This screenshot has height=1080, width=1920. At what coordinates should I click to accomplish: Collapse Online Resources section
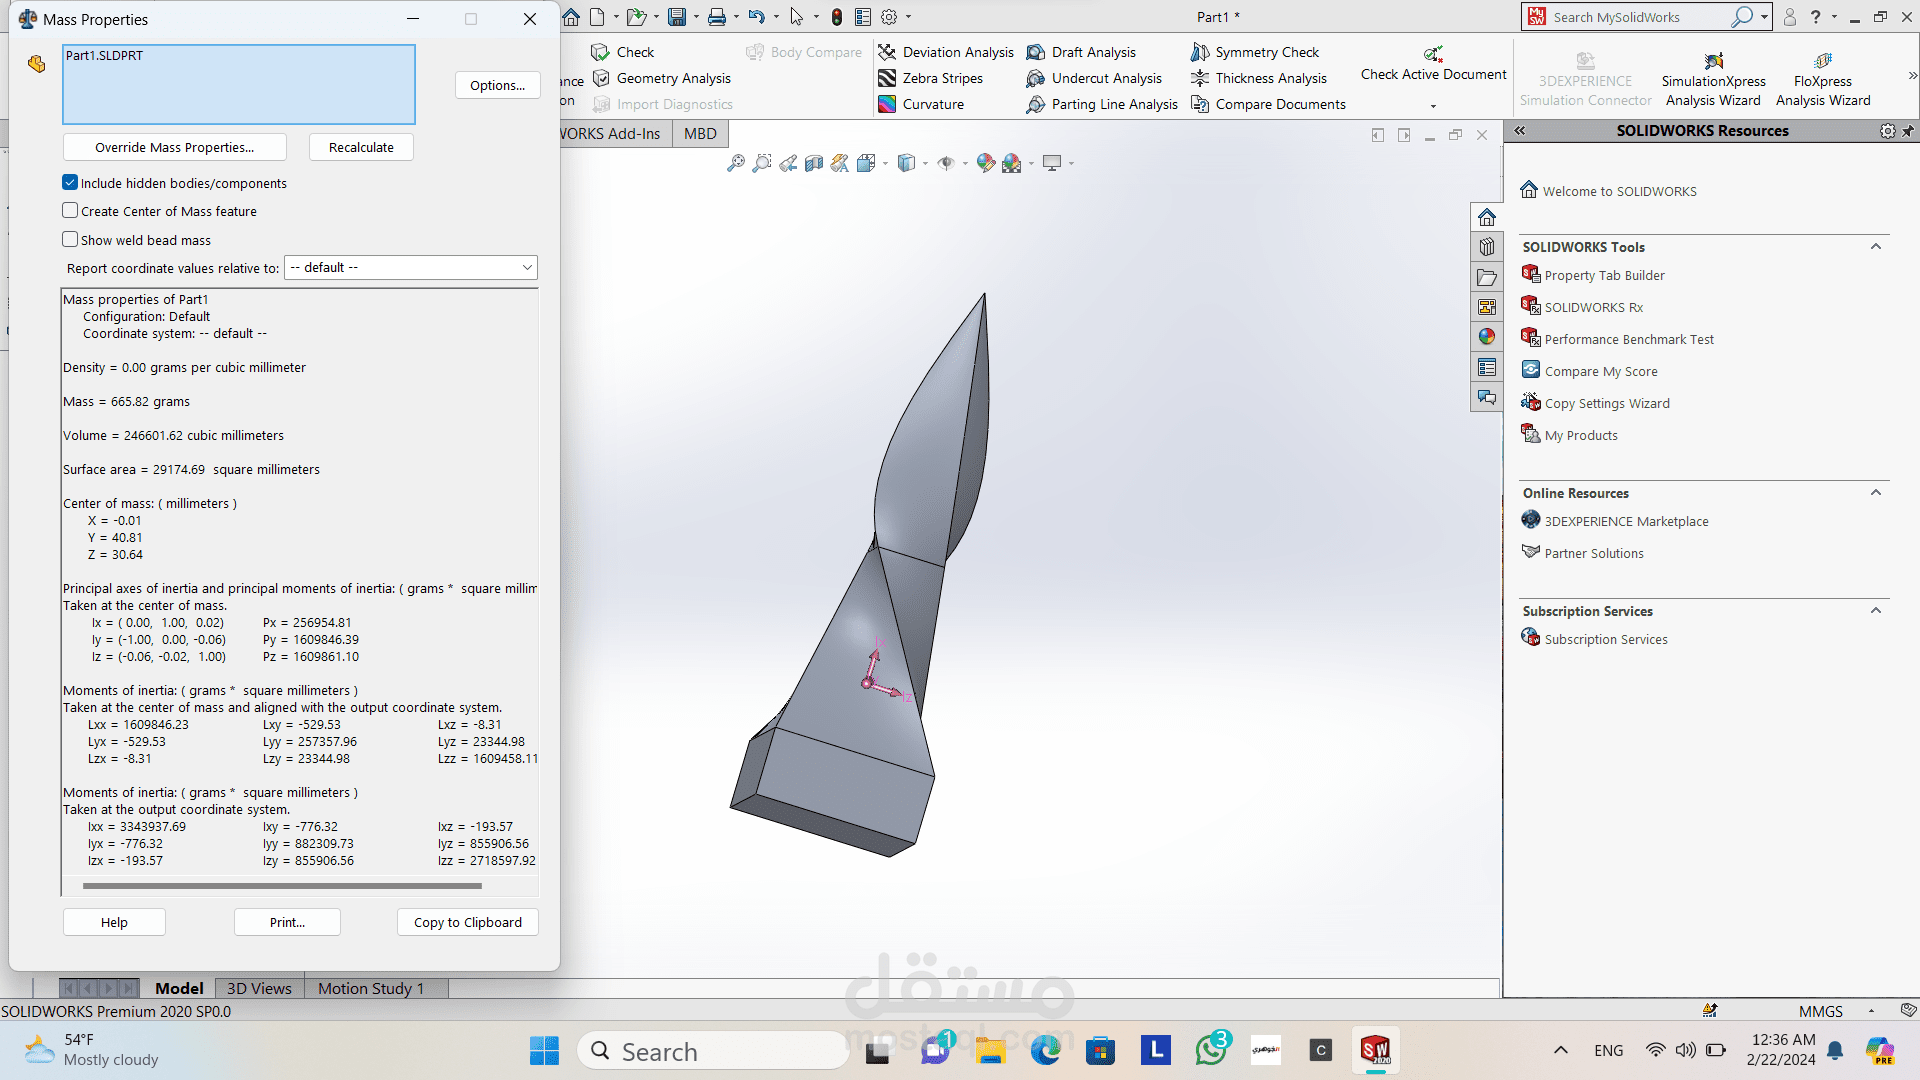tap(1876, 493)
